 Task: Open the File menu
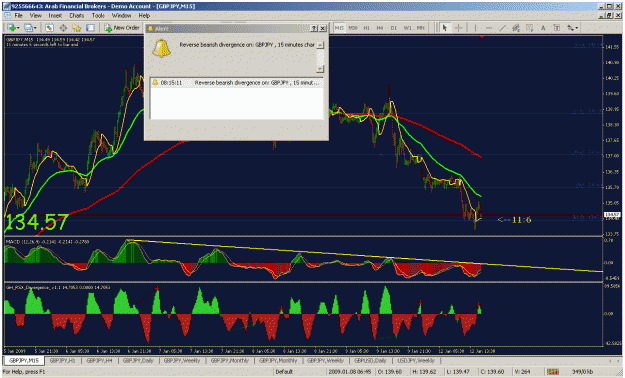[x=18, y=16]
